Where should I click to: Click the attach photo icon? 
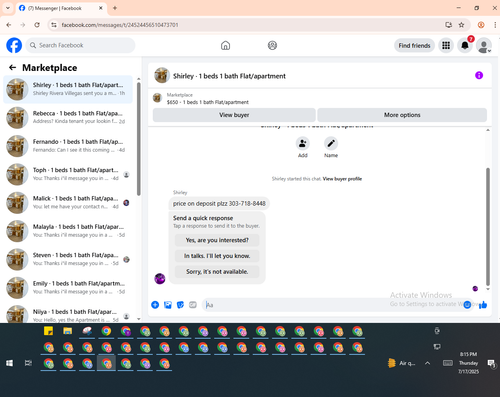coord(168,305)
